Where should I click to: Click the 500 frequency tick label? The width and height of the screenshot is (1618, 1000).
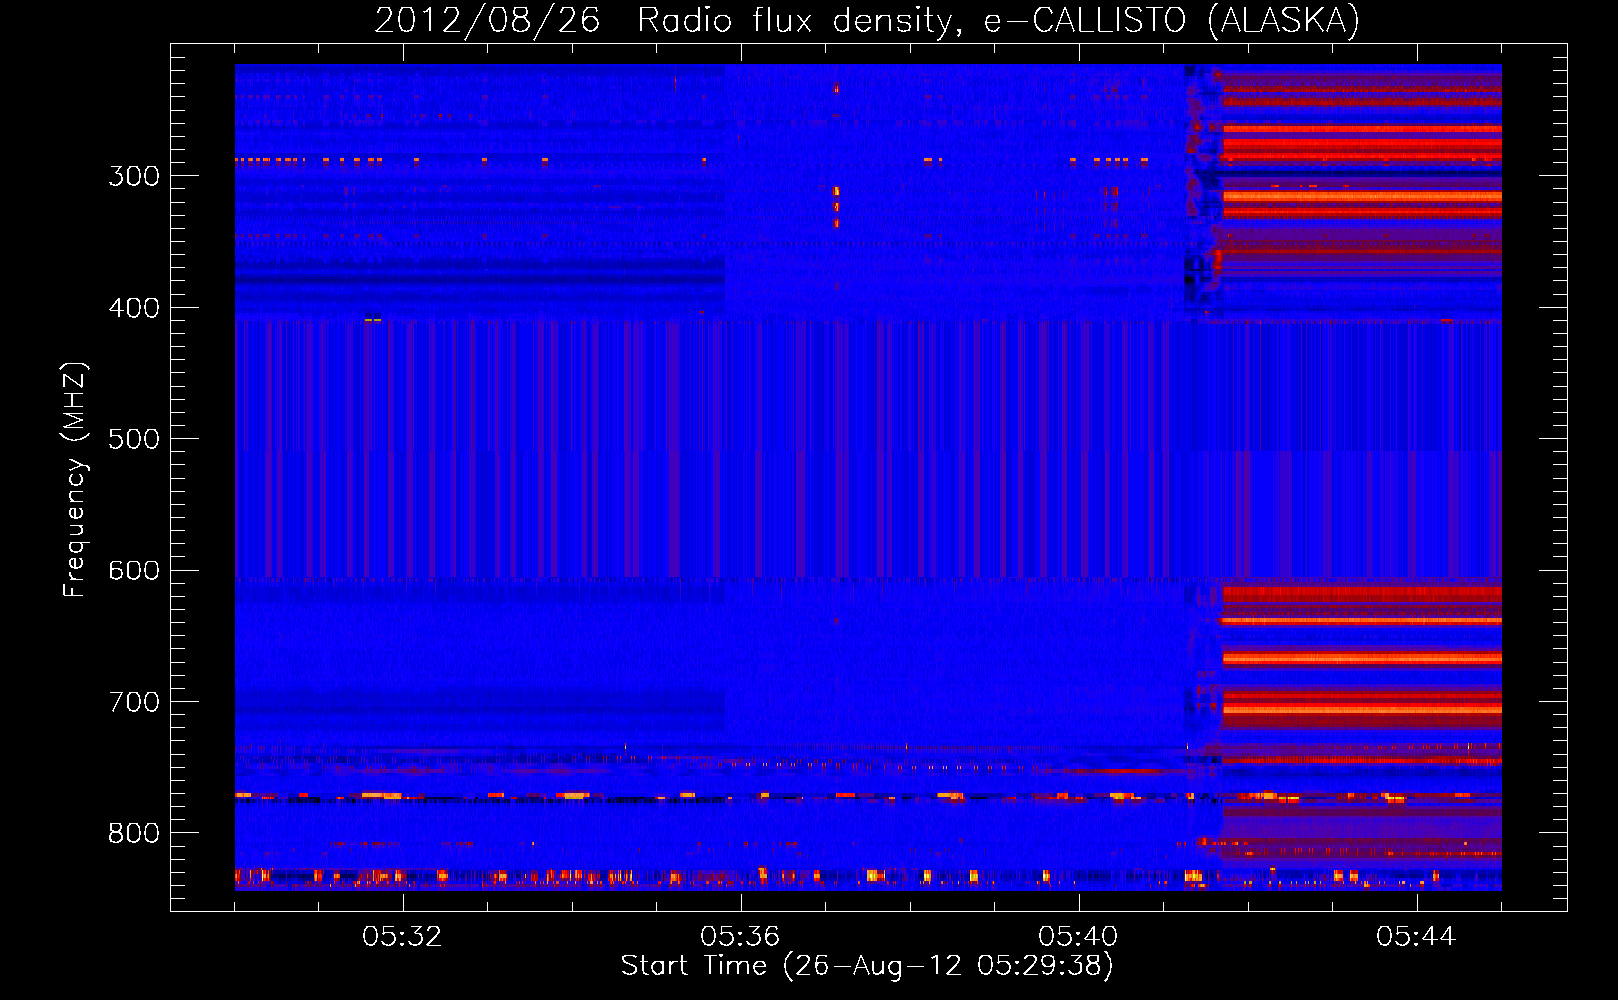coord(134,439)
